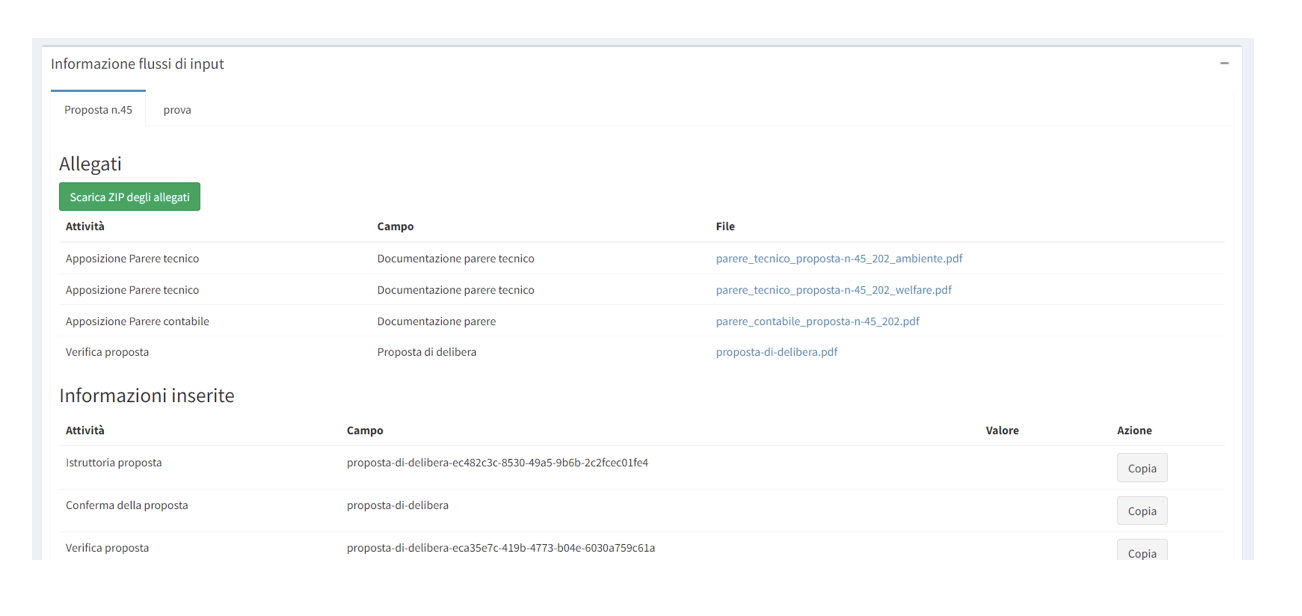Click the Proposta di delibera field cell
Screen dimensions: 1302x616
426,352
